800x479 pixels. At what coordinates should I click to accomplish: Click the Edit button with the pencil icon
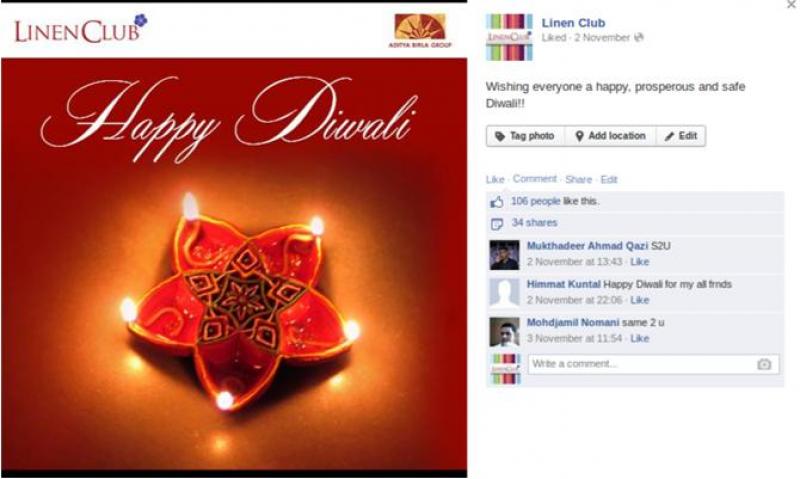click(681, 136)
